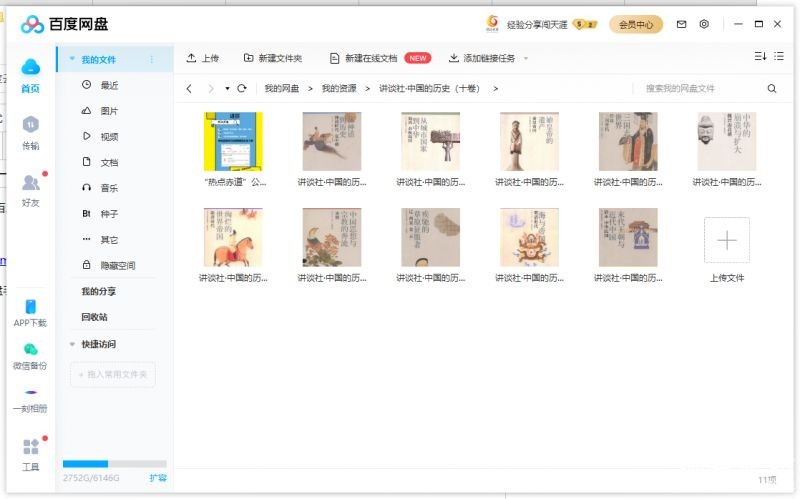Open the 传输 transfer icon in sidebar

(31, 124)
